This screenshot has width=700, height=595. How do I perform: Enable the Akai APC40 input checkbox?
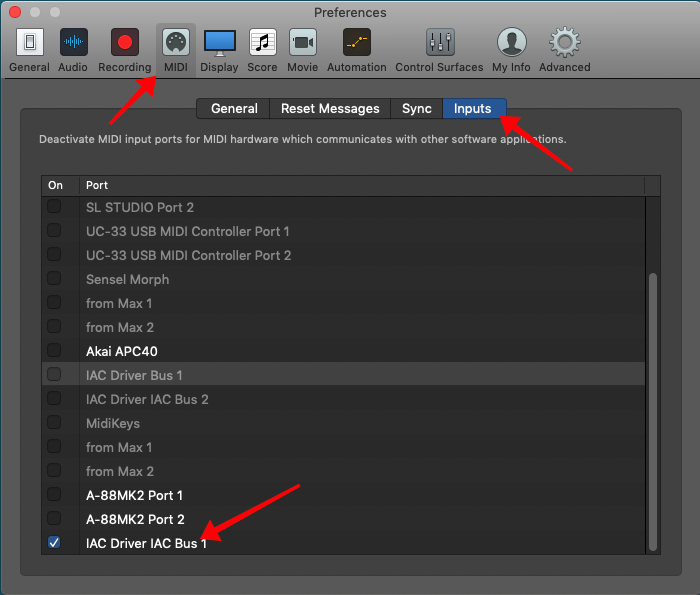[54, 350]
